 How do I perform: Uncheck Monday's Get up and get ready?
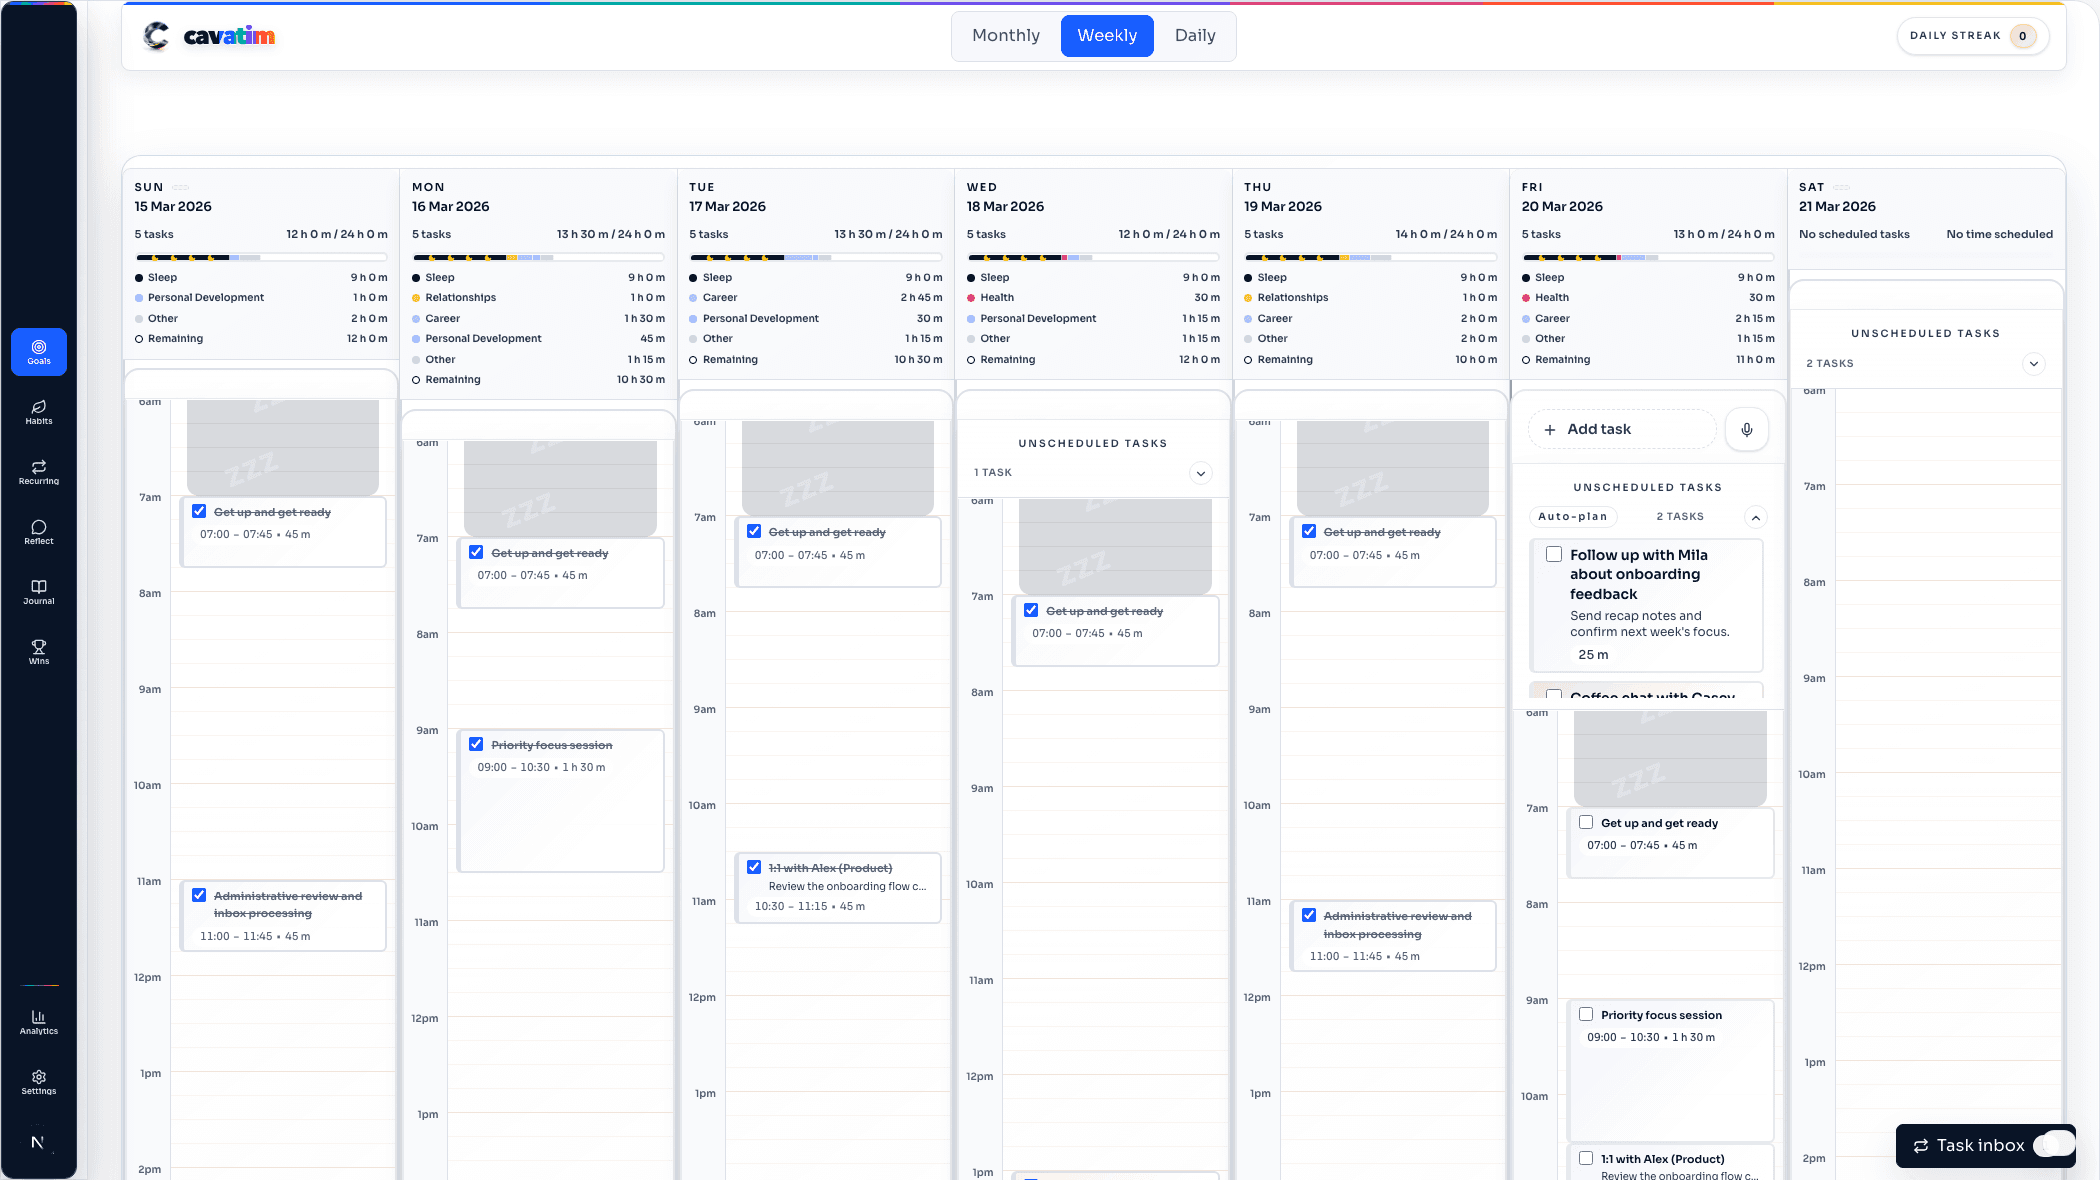pos(476,552)
